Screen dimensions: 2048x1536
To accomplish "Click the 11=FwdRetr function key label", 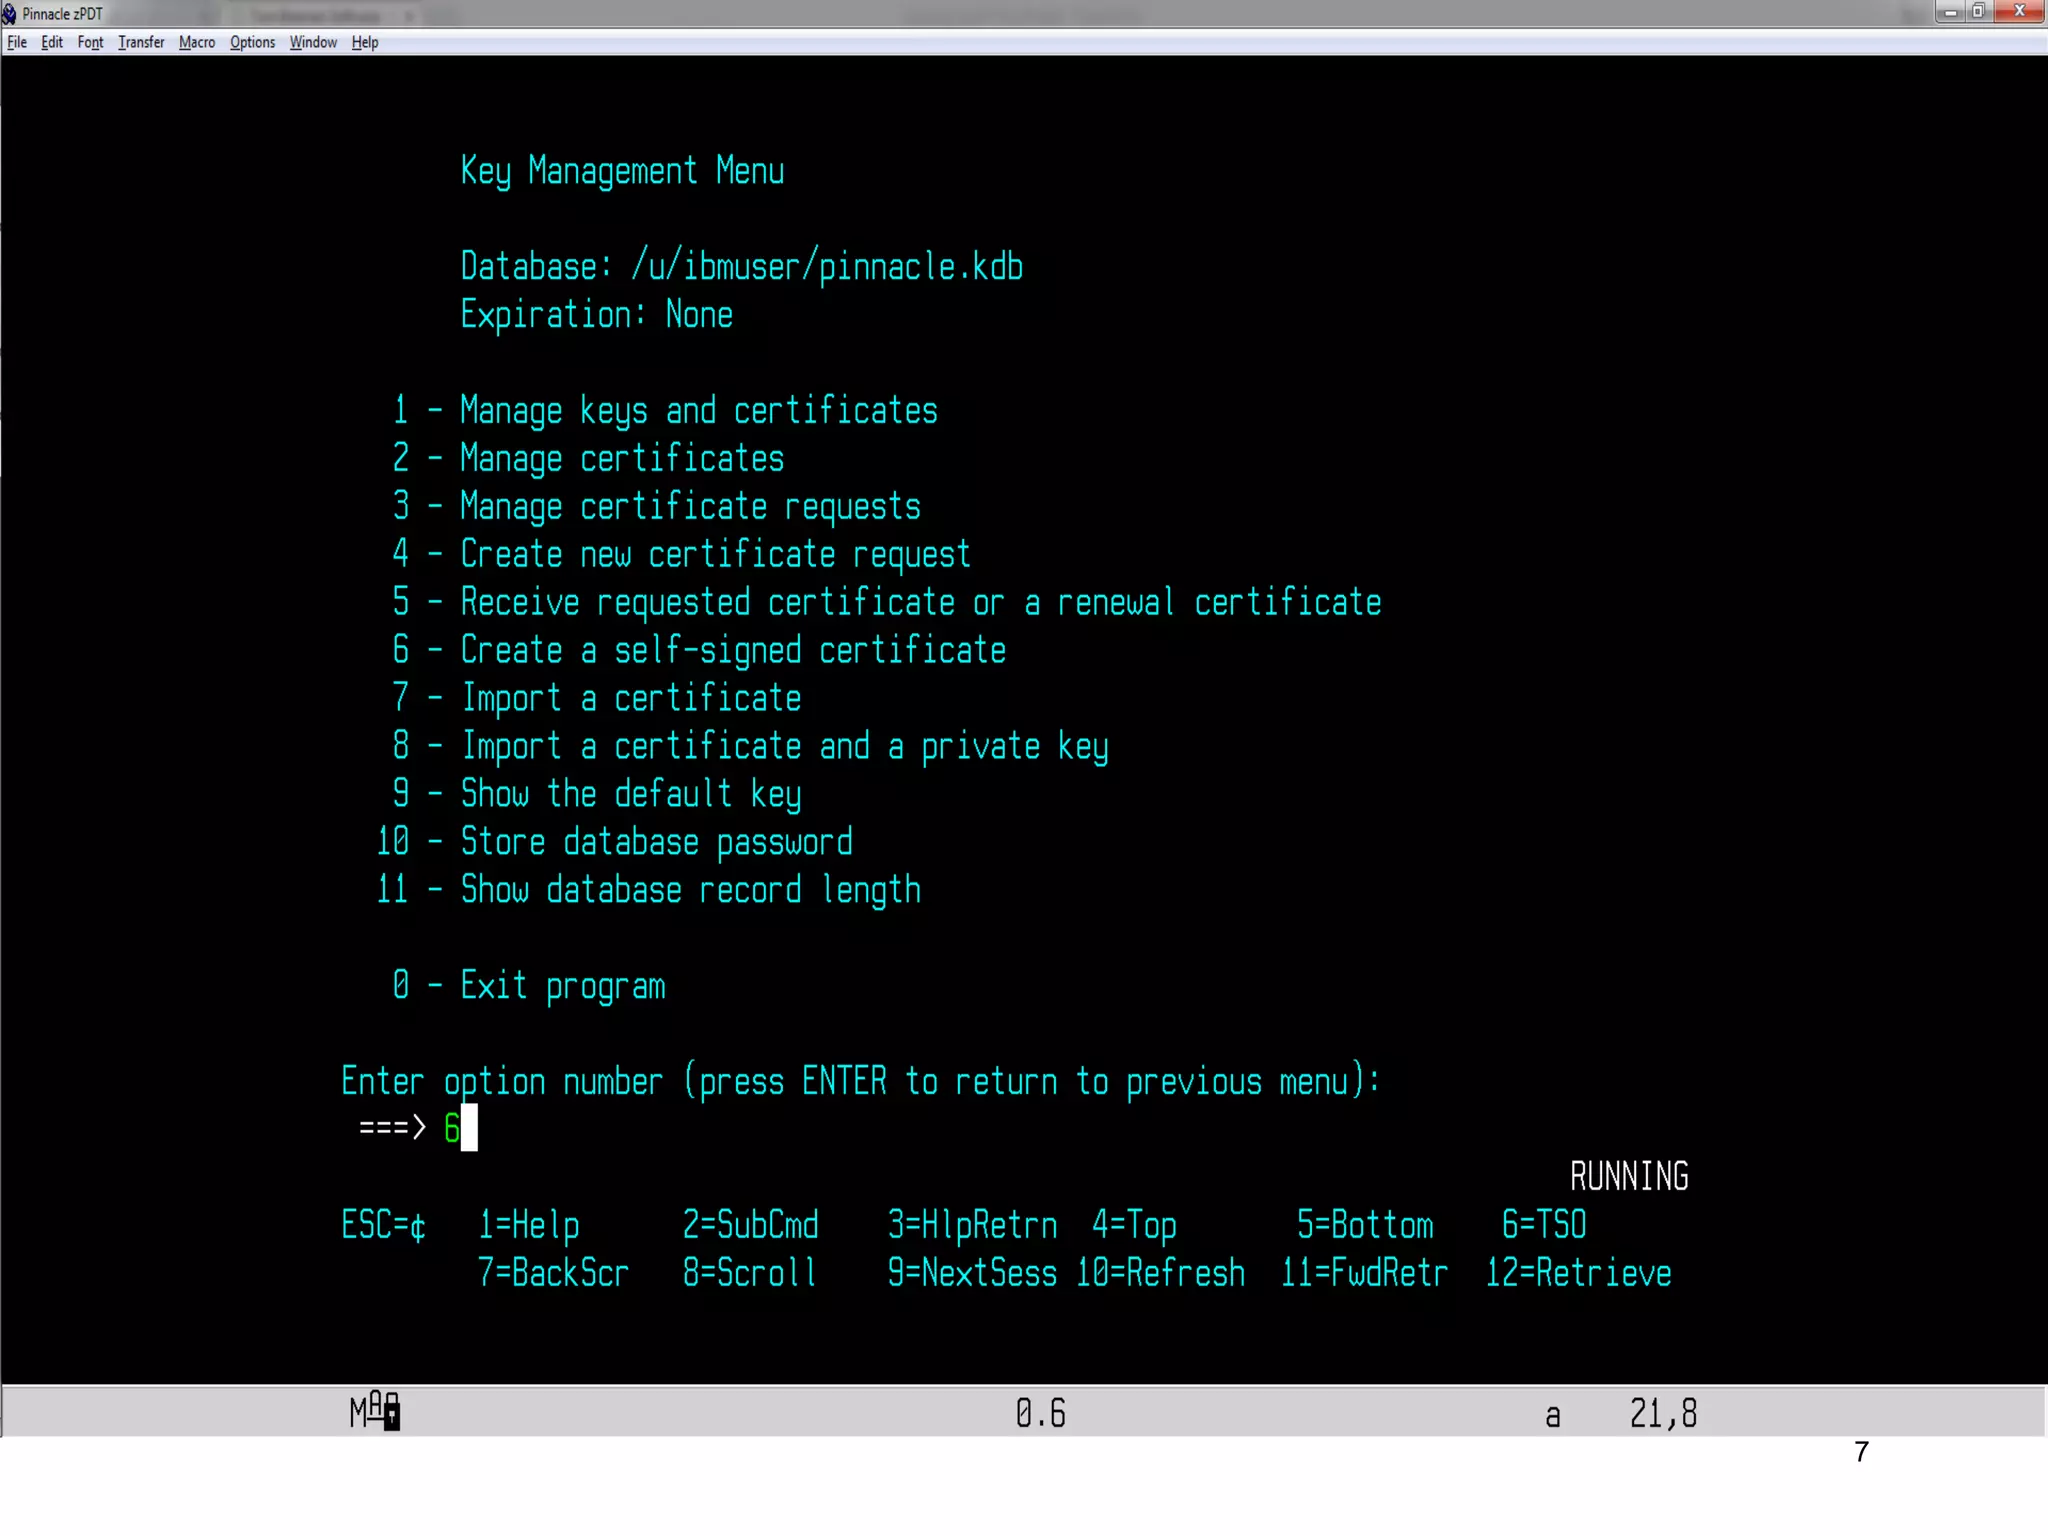I will (1365, 1273).
